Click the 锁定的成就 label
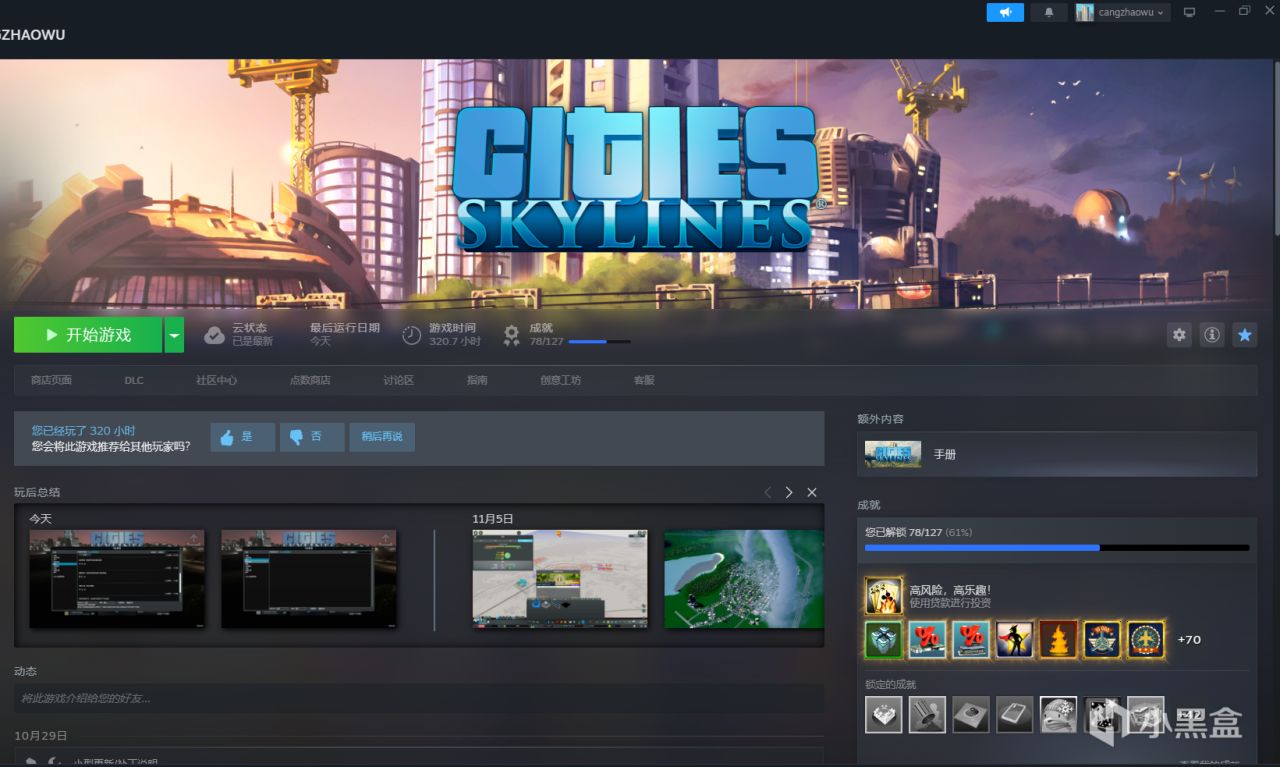1280x767 pixels. 890,684
